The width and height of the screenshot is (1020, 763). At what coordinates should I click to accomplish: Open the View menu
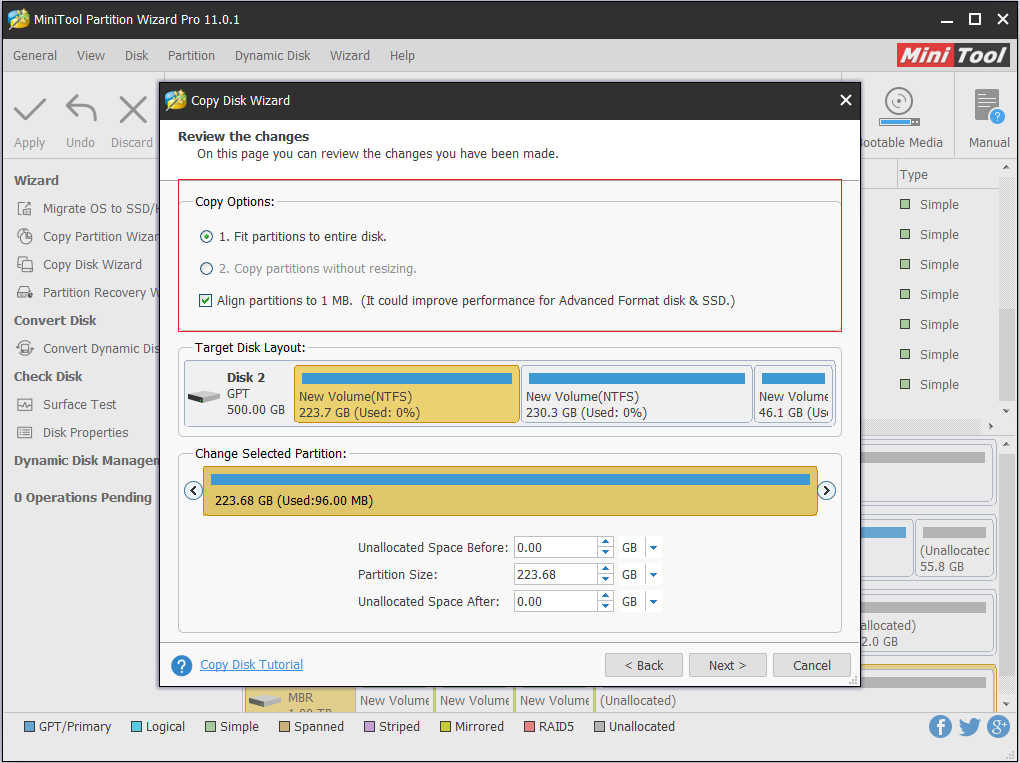point(90,55)
